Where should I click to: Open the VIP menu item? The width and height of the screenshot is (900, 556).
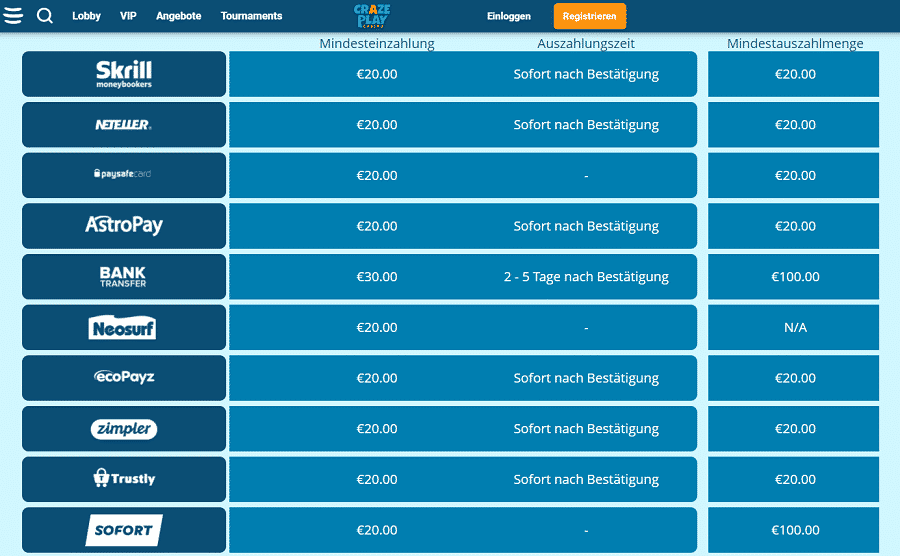(x=128, y=16)
